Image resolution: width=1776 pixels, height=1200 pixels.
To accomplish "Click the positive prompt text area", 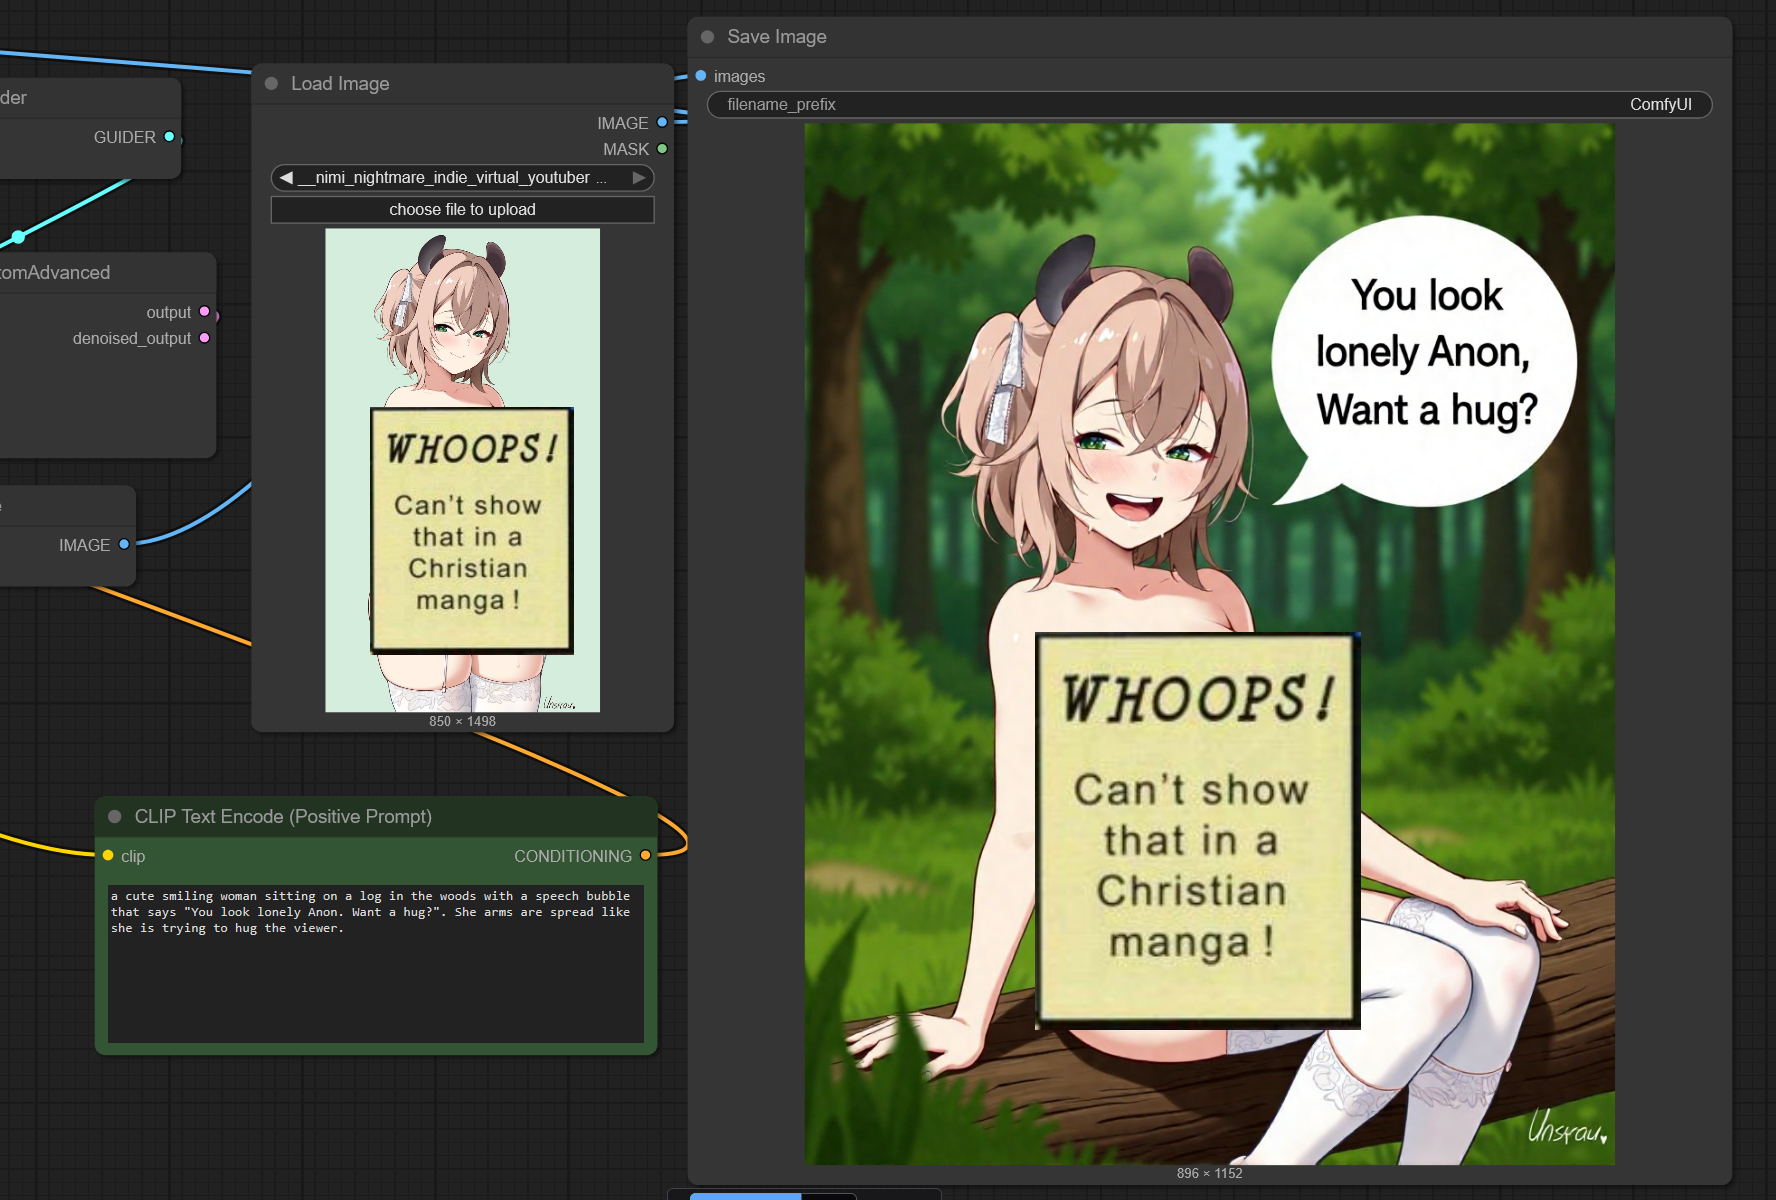I will coord(376,963).
